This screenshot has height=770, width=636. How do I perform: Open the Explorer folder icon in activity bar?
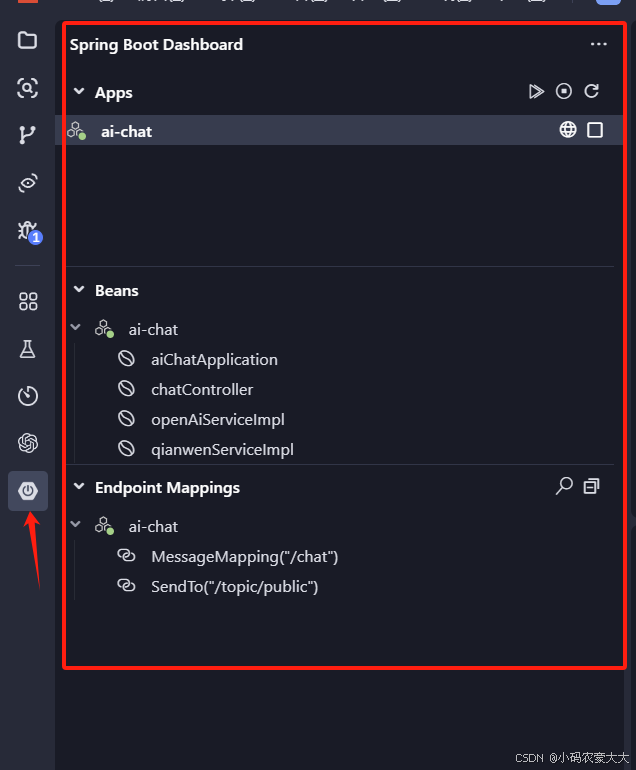28,40
